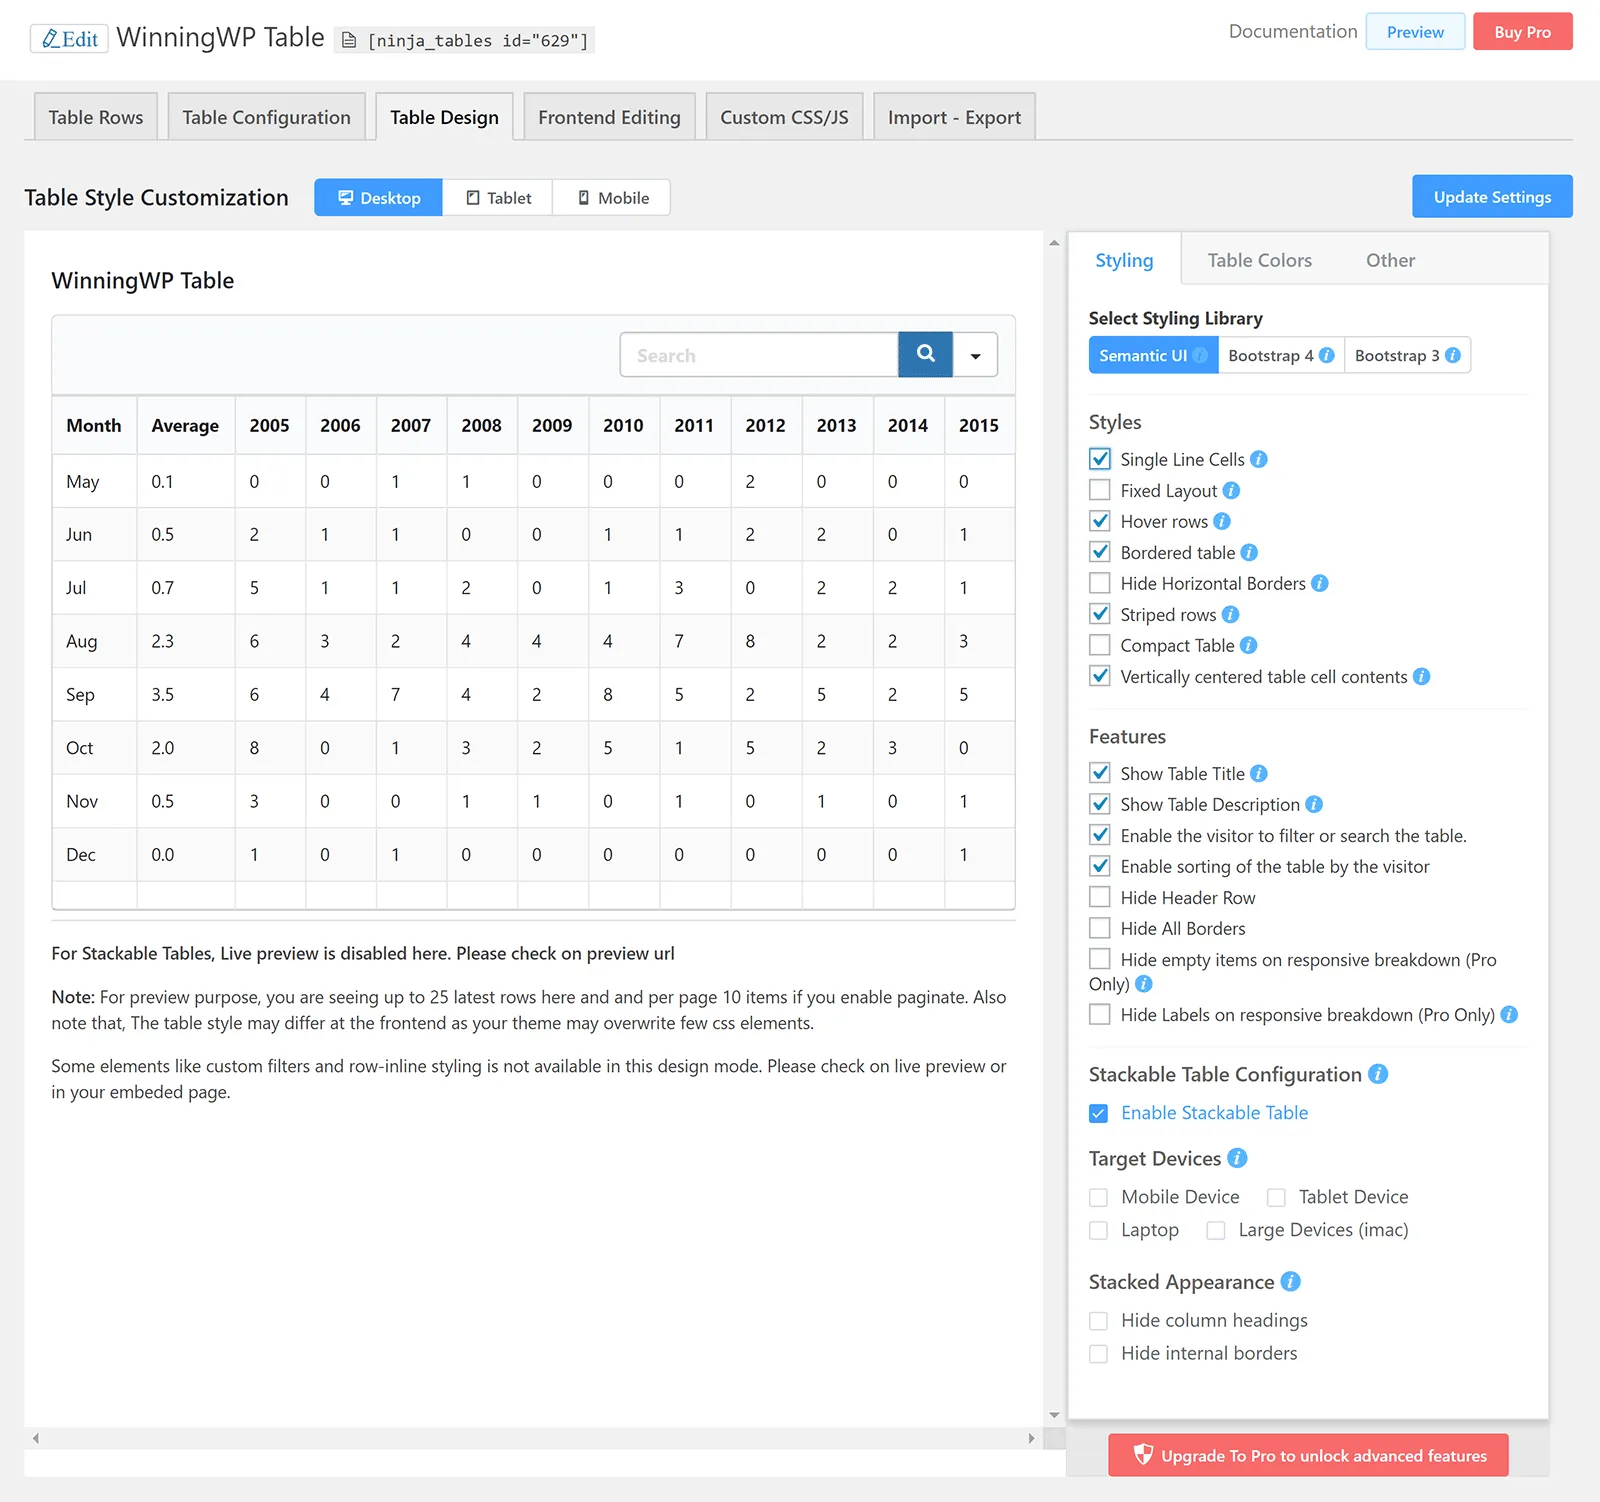
Task: Click the pencil Edit button by table title
Action: 69,39
